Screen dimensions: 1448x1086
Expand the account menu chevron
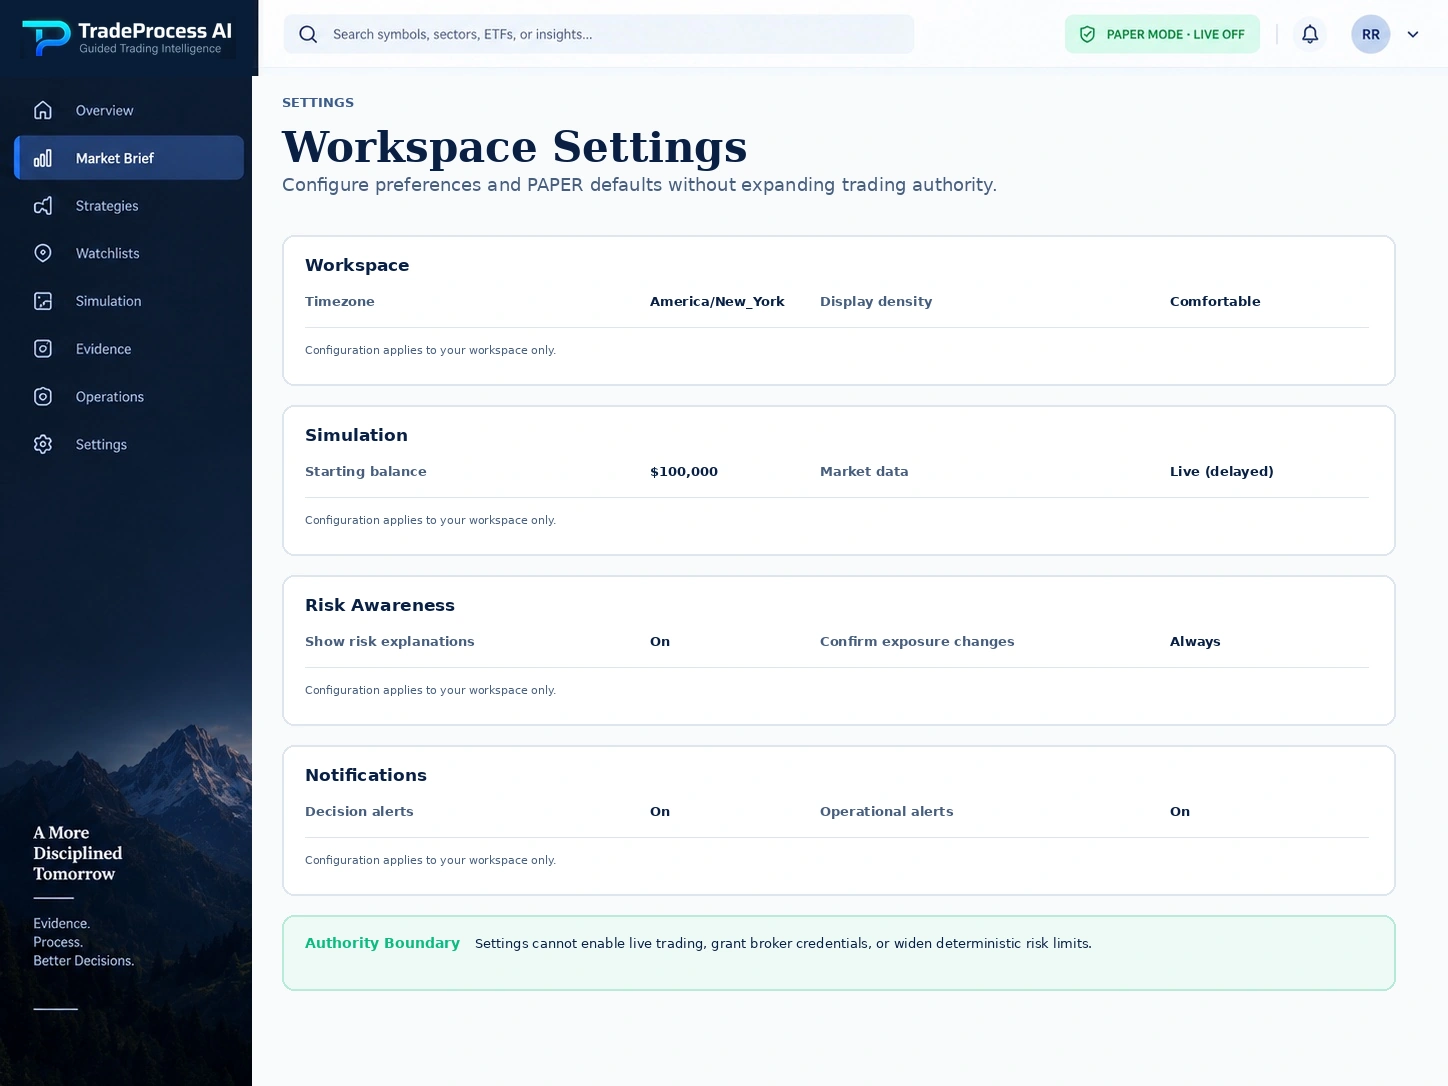pos(1413,34)
